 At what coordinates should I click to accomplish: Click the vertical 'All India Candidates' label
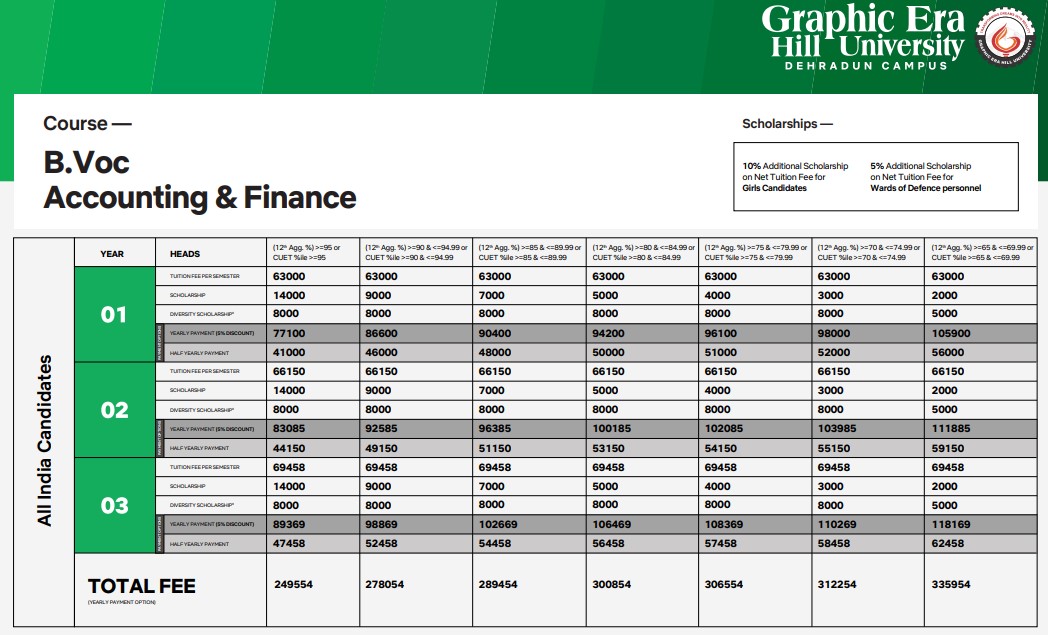click(44, 440)
